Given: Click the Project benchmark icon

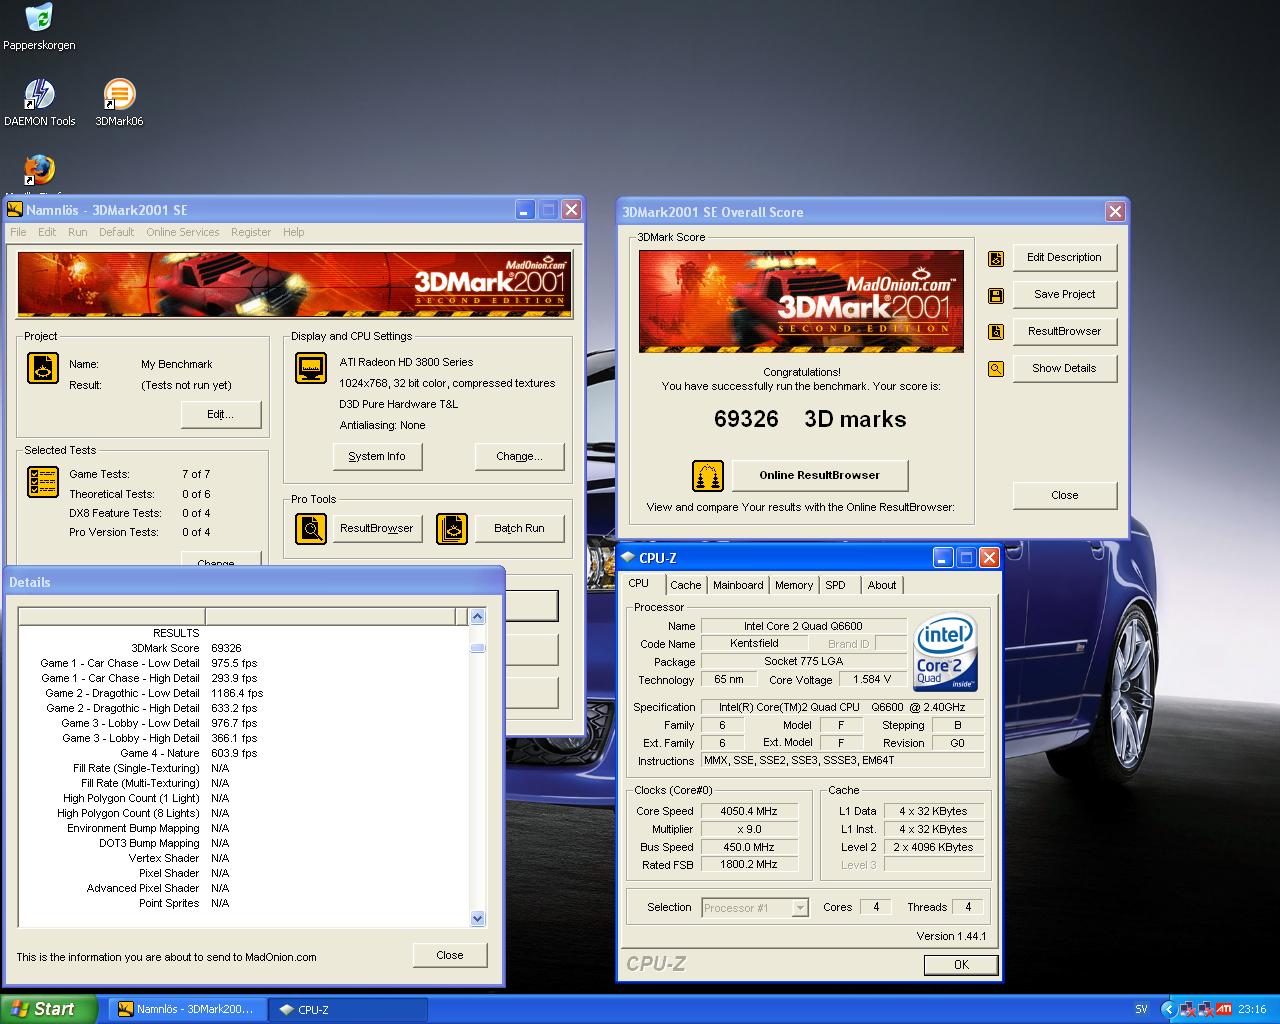Looking at the screenshot, I should [x=42, y=368].
